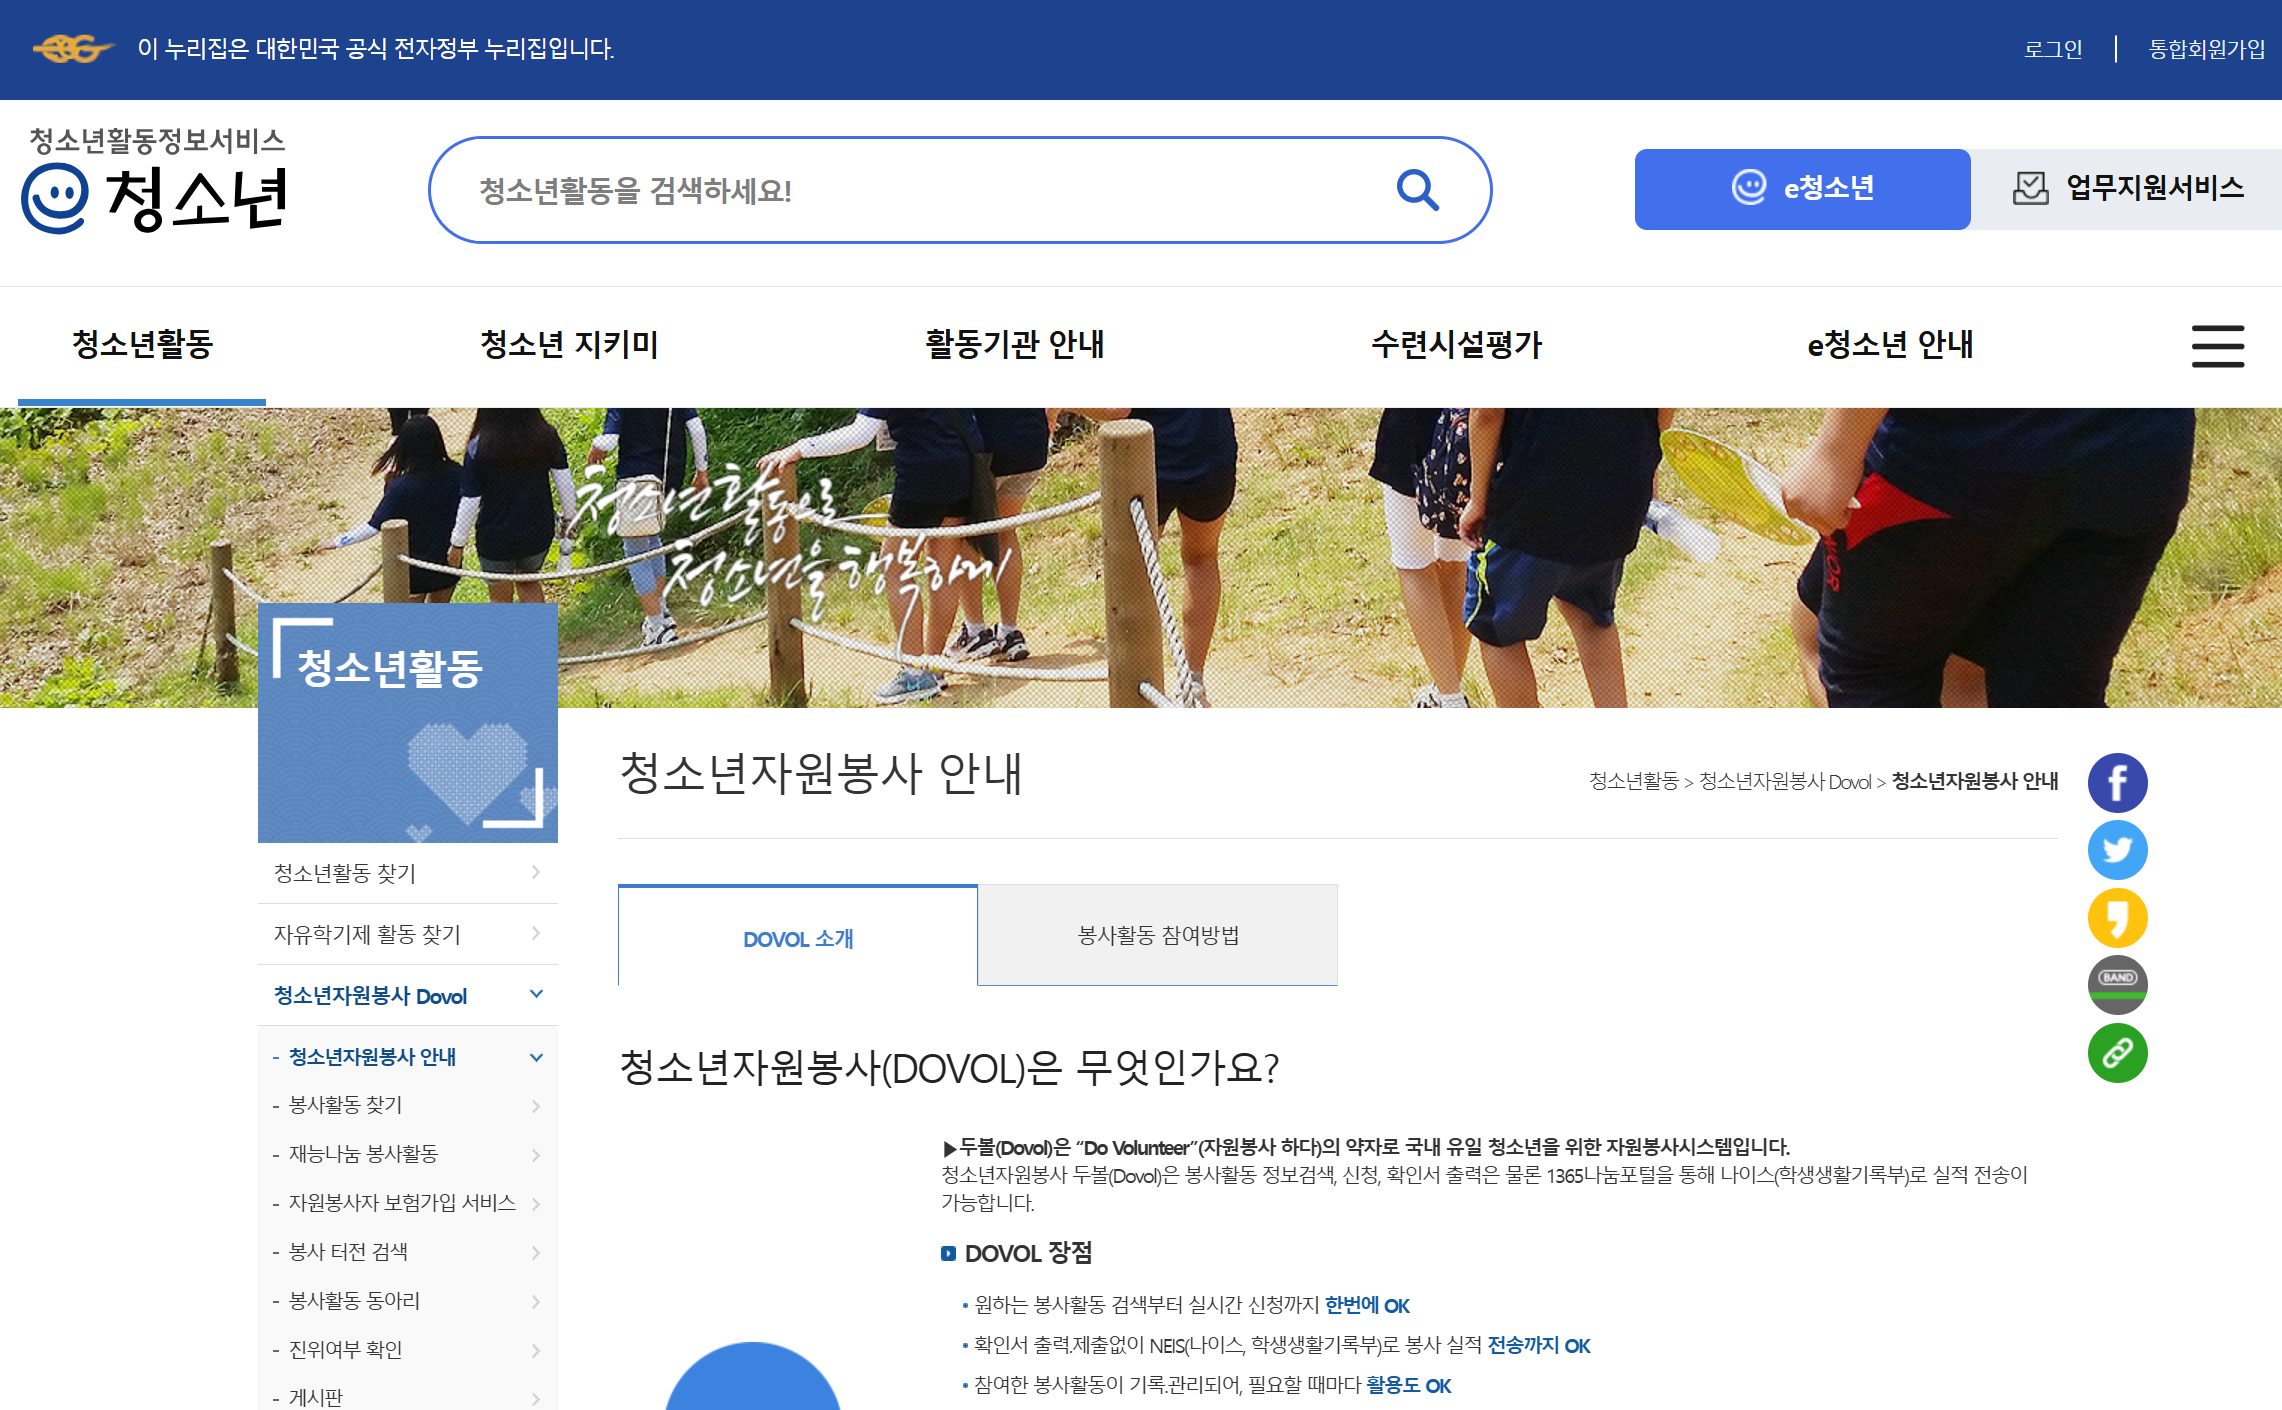
Task: Click breadcrumb 청소년활동
Action: point(1634,781)
